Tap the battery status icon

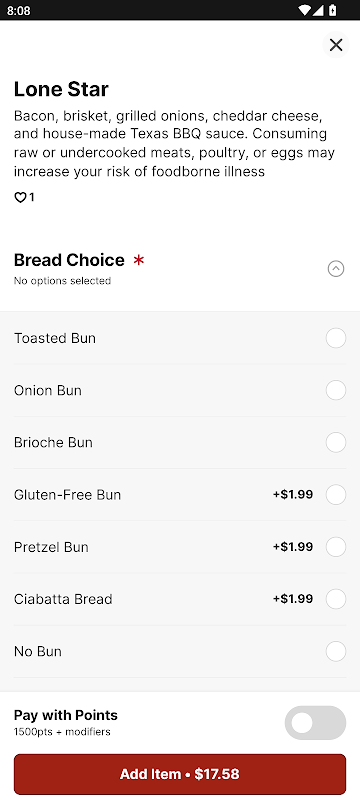point(332,10)
